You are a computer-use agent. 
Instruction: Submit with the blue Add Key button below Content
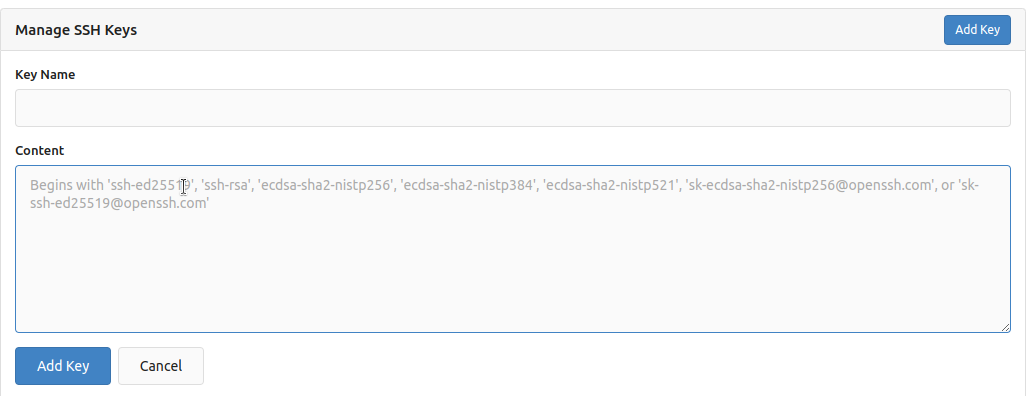63,366
